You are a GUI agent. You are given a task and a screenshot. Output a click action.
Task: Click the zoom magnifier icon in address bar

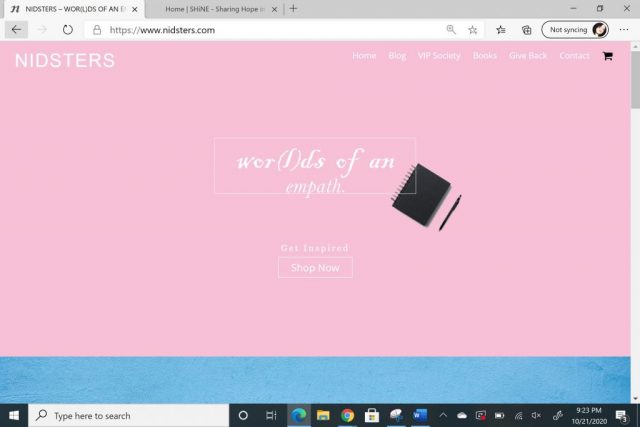point(451,30)
